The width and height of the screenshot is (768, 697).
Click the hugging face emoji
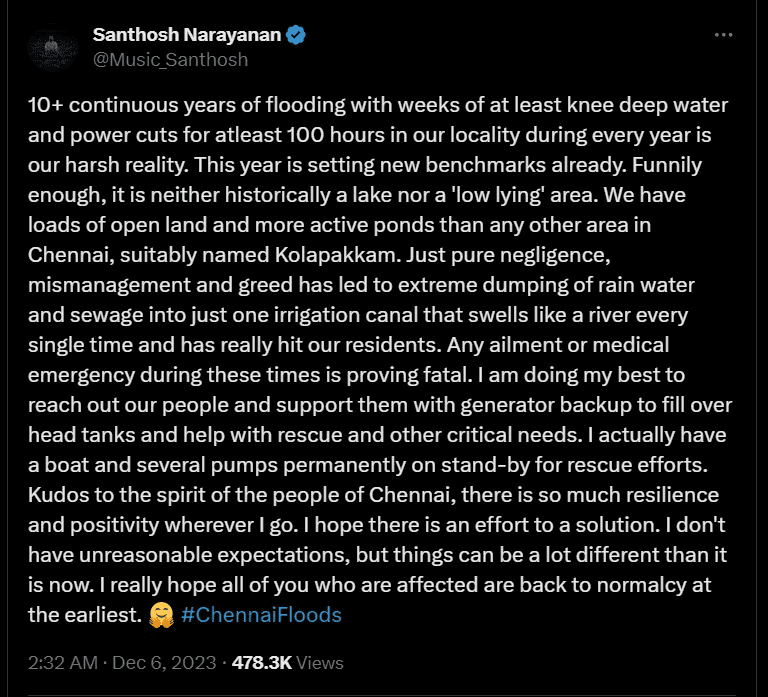[162, 615]
